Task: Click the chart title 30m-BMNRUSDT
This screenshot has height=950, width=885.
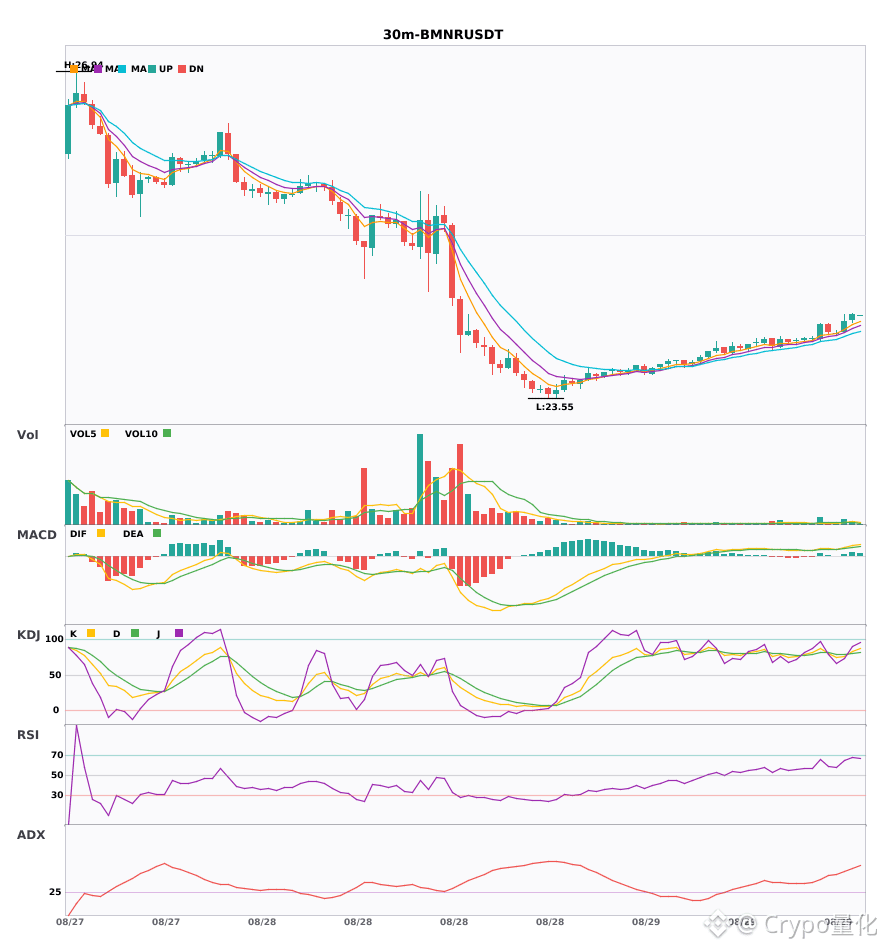Action: pyautogui.click(x=443, y=35)
